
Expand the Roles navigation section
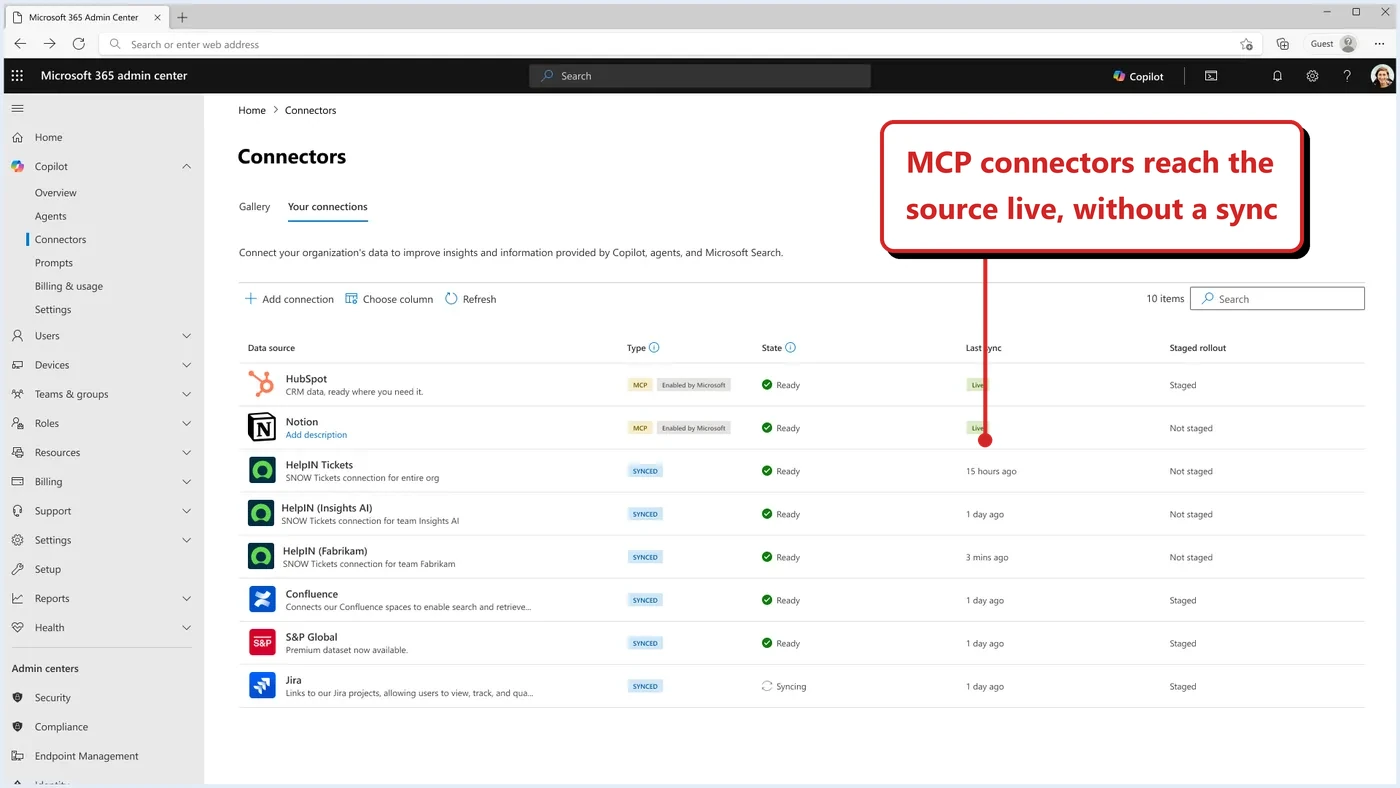pos(186,423)
